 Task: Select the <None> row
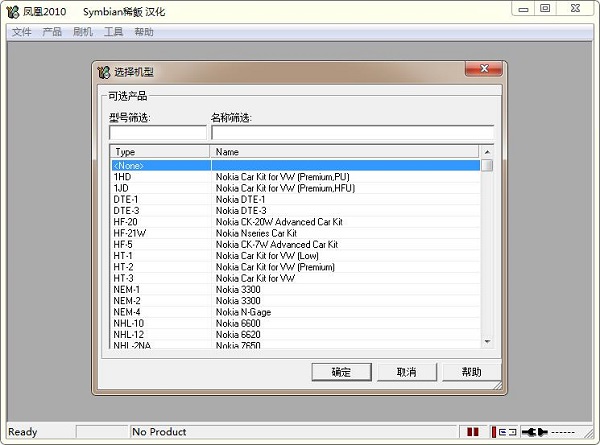(x=295, y=165)
